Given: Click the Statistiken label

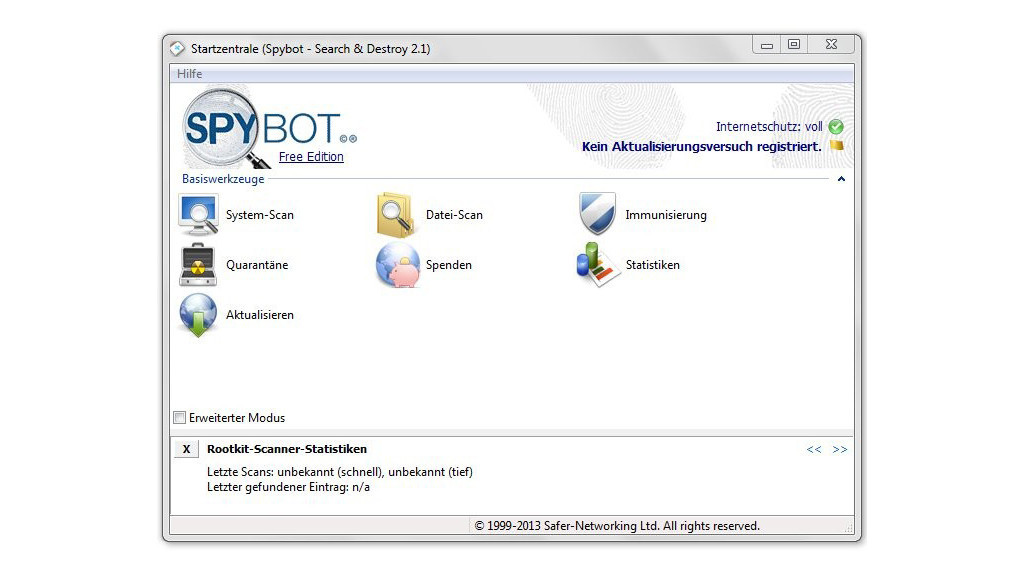Looking at the screenshot, I should [653, 264].
